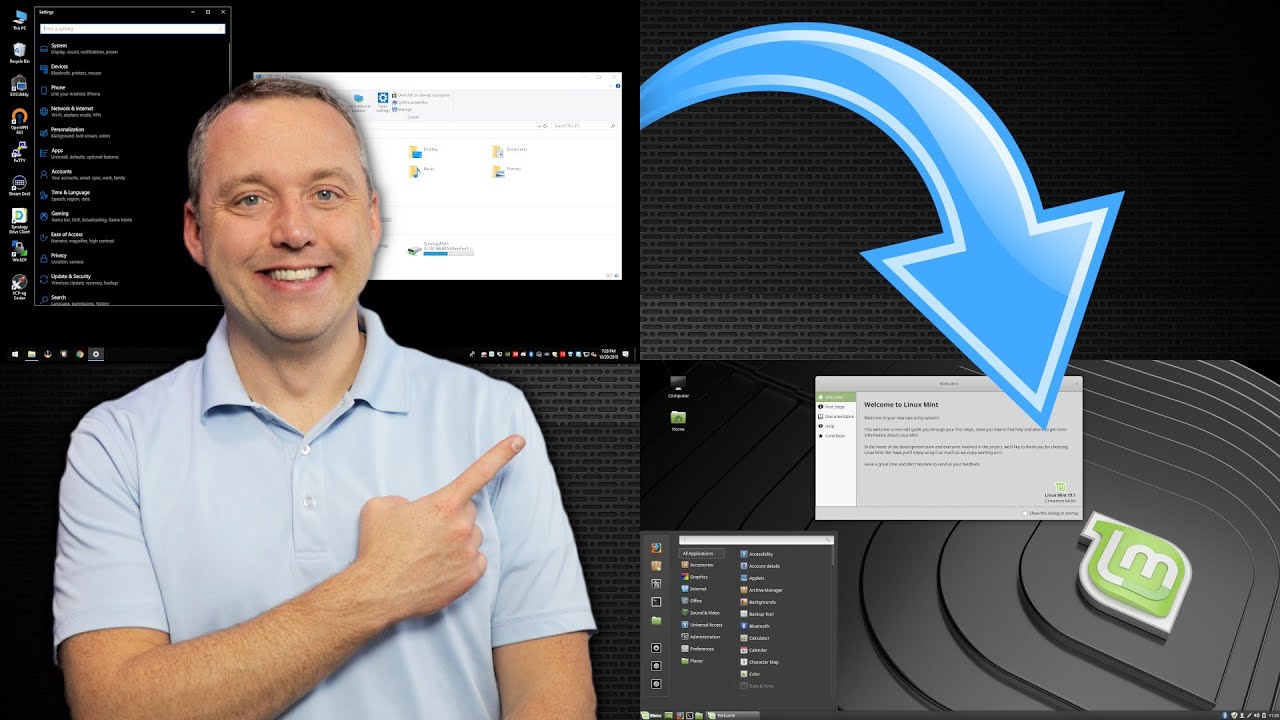Image resolution: width=1280 pixels, height=720 pixels.
Task: Open the XCP-ng Center desktop shortcut
Action: [19, 288]
